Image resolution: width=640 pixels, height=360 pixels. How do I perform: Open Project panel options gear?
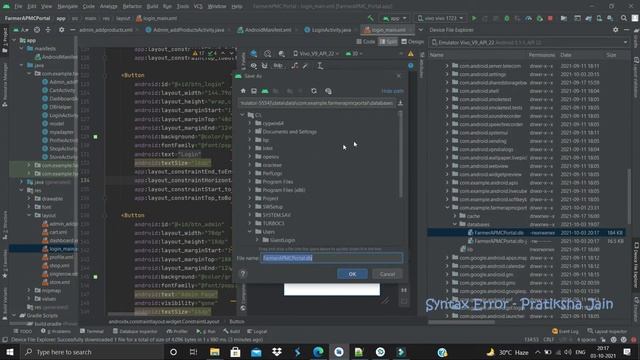tap(62, 30)
